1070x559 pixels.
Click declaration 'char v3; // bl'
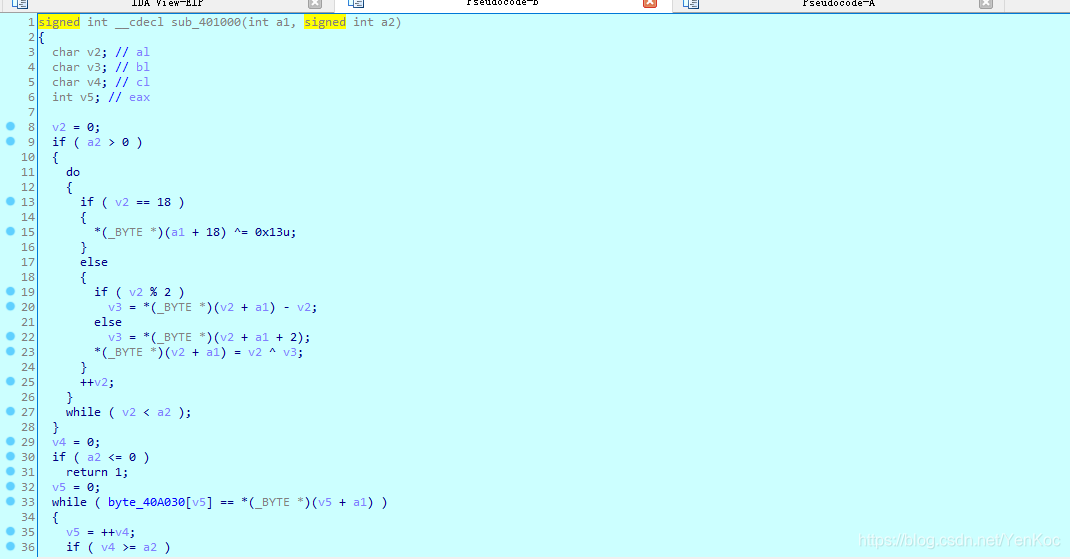[101, 67]
